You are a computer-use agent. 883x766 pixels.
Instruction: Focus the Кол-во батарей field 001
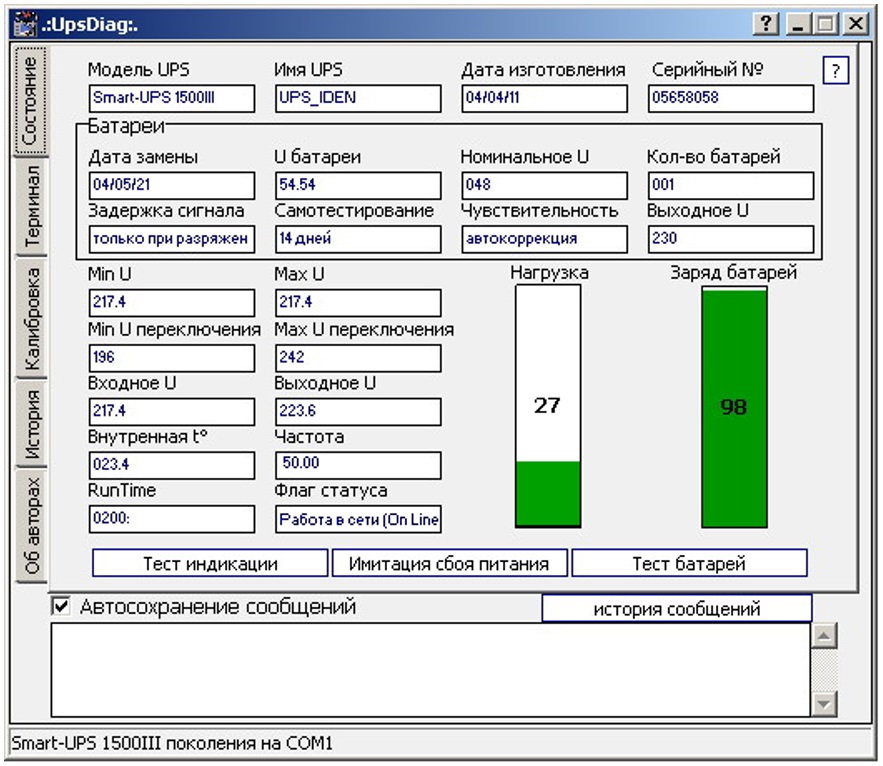pyautogui.click(x=731, y=186)
